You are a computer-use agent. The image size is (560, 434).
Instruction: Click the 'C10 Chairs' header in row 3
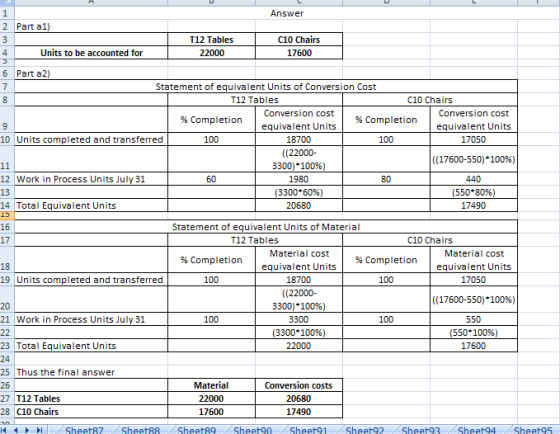coord(299,39)
